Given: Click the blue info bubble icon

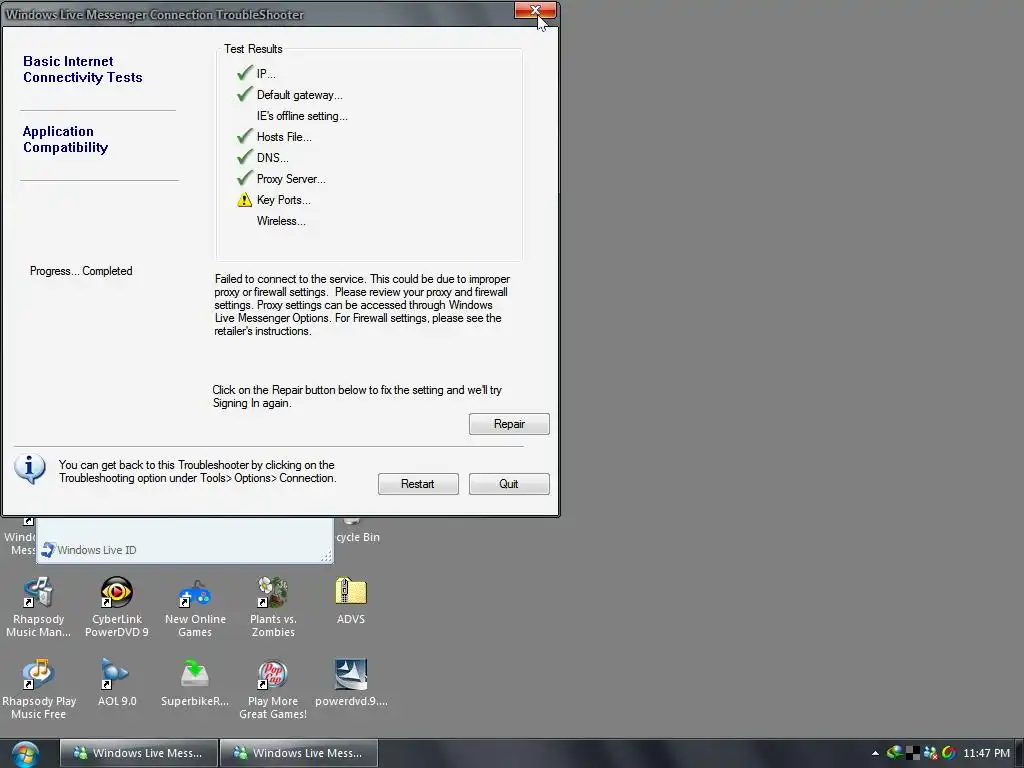Looking at the screenshot, I should (x=29, y=469).
